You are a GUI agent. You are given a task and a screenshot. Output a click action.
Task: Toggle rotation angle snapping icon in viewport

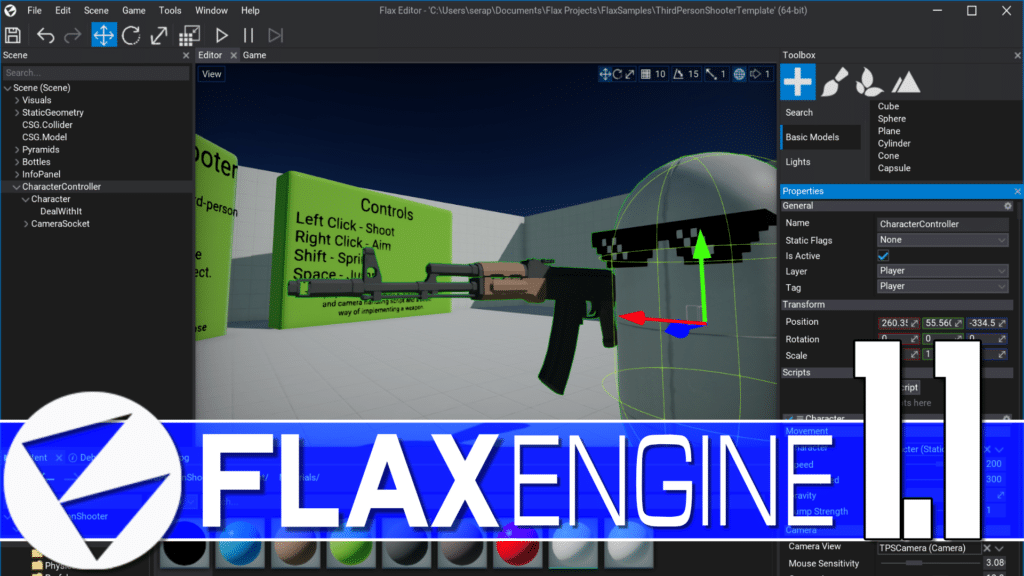[x=679, y=74]
